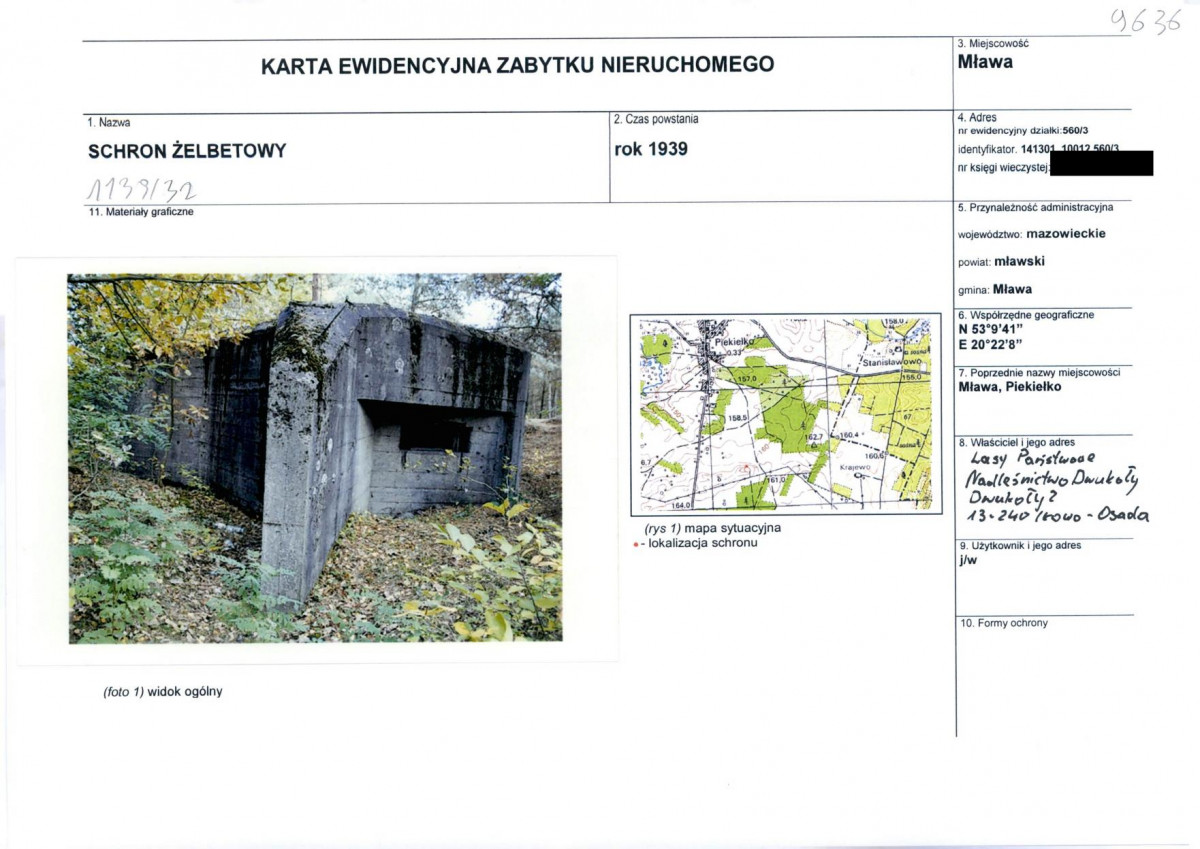Click the handwritten number '9636' in corner
The image size is (1200, 849).
tap(1148, 20)
